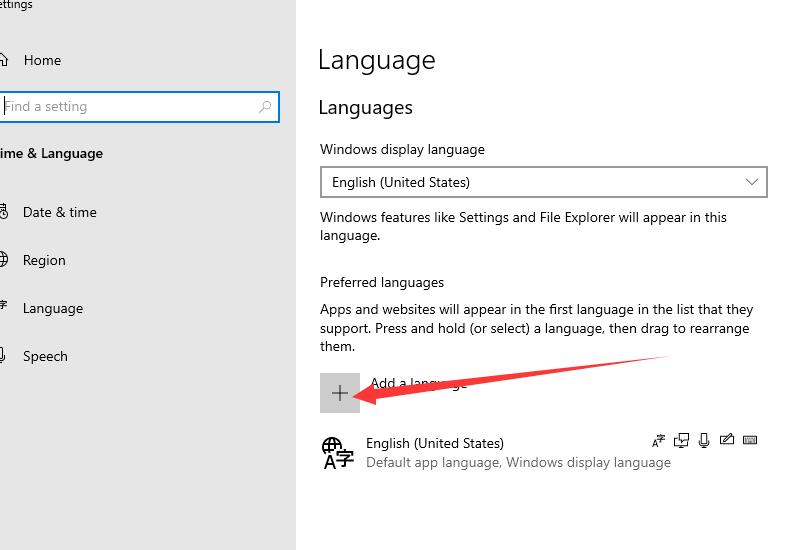Click the handwriting feature icon
The width and height of the screenshot is (805, 550).
727,440
